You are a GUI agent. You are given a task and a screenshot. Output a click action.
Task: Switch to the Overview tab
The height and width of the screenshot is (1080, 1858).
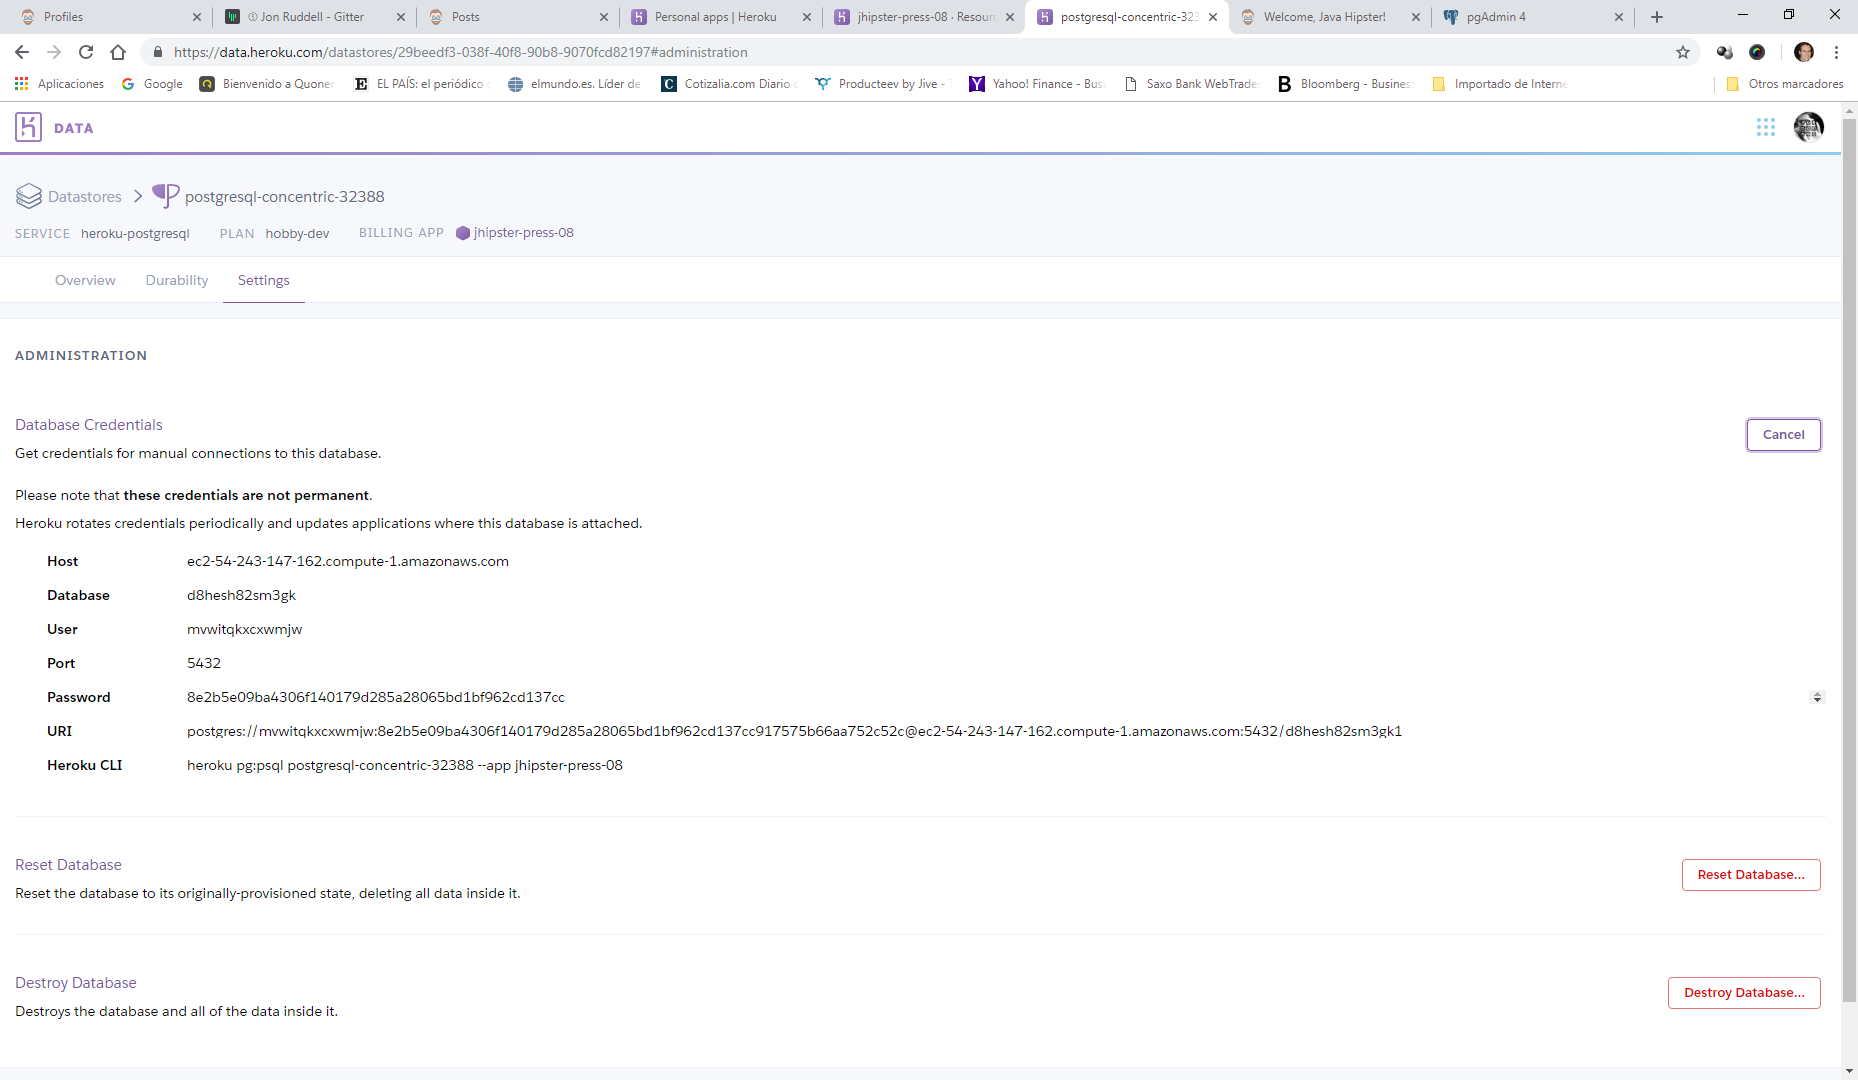[85, 280]
